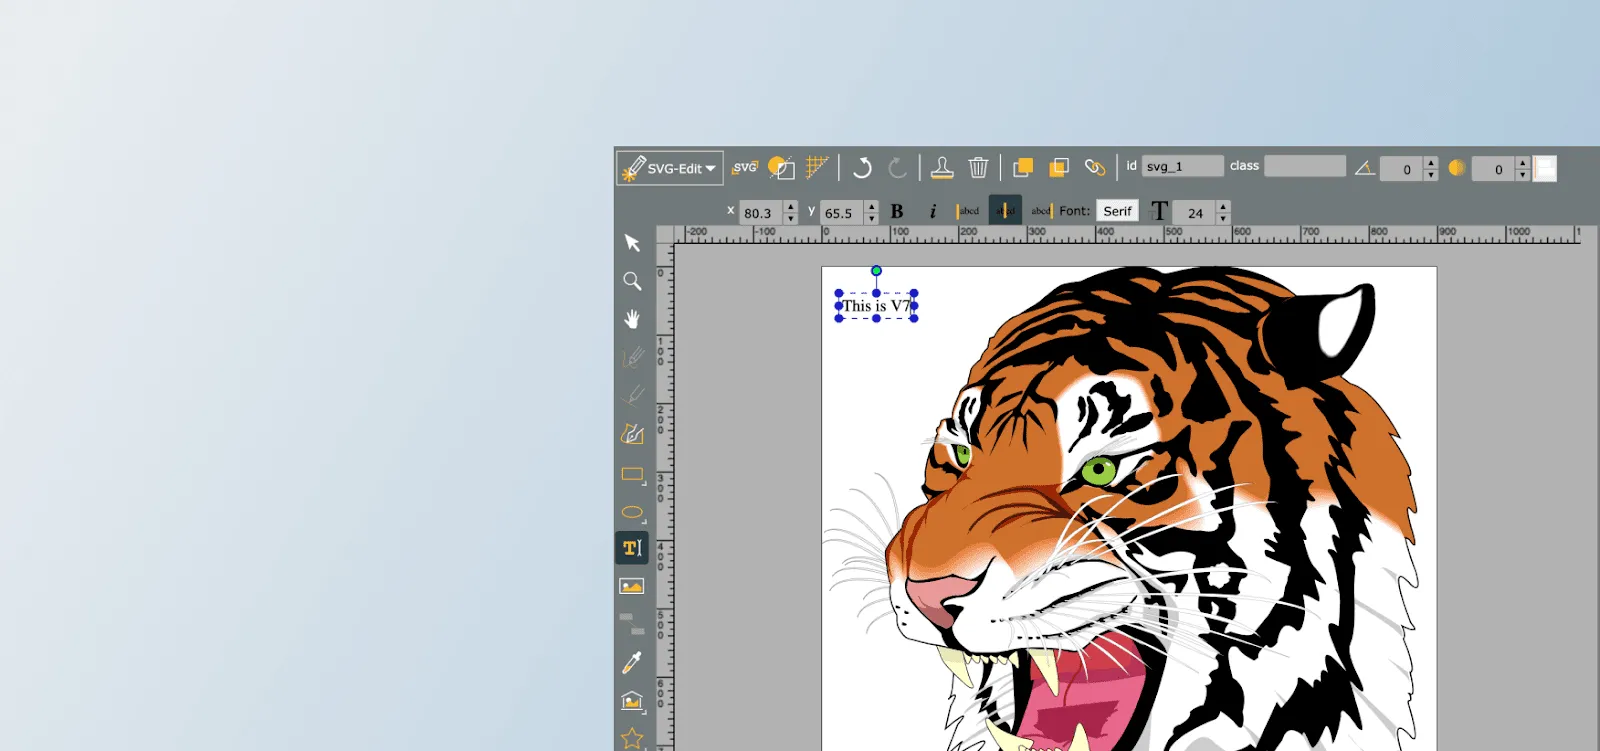Delete the selected element with trash icon
This screenshot has height=751, width=1600.
tap(978, 168)
